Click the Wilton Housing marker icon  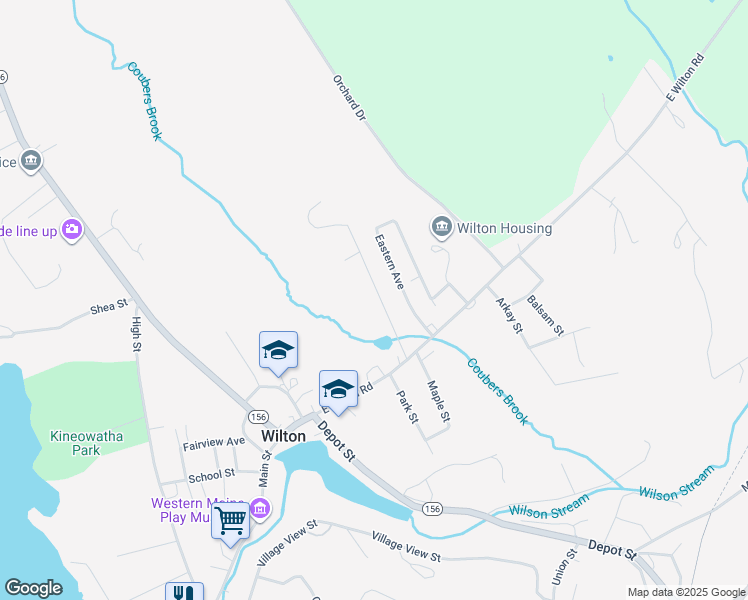tap(442, 227)
